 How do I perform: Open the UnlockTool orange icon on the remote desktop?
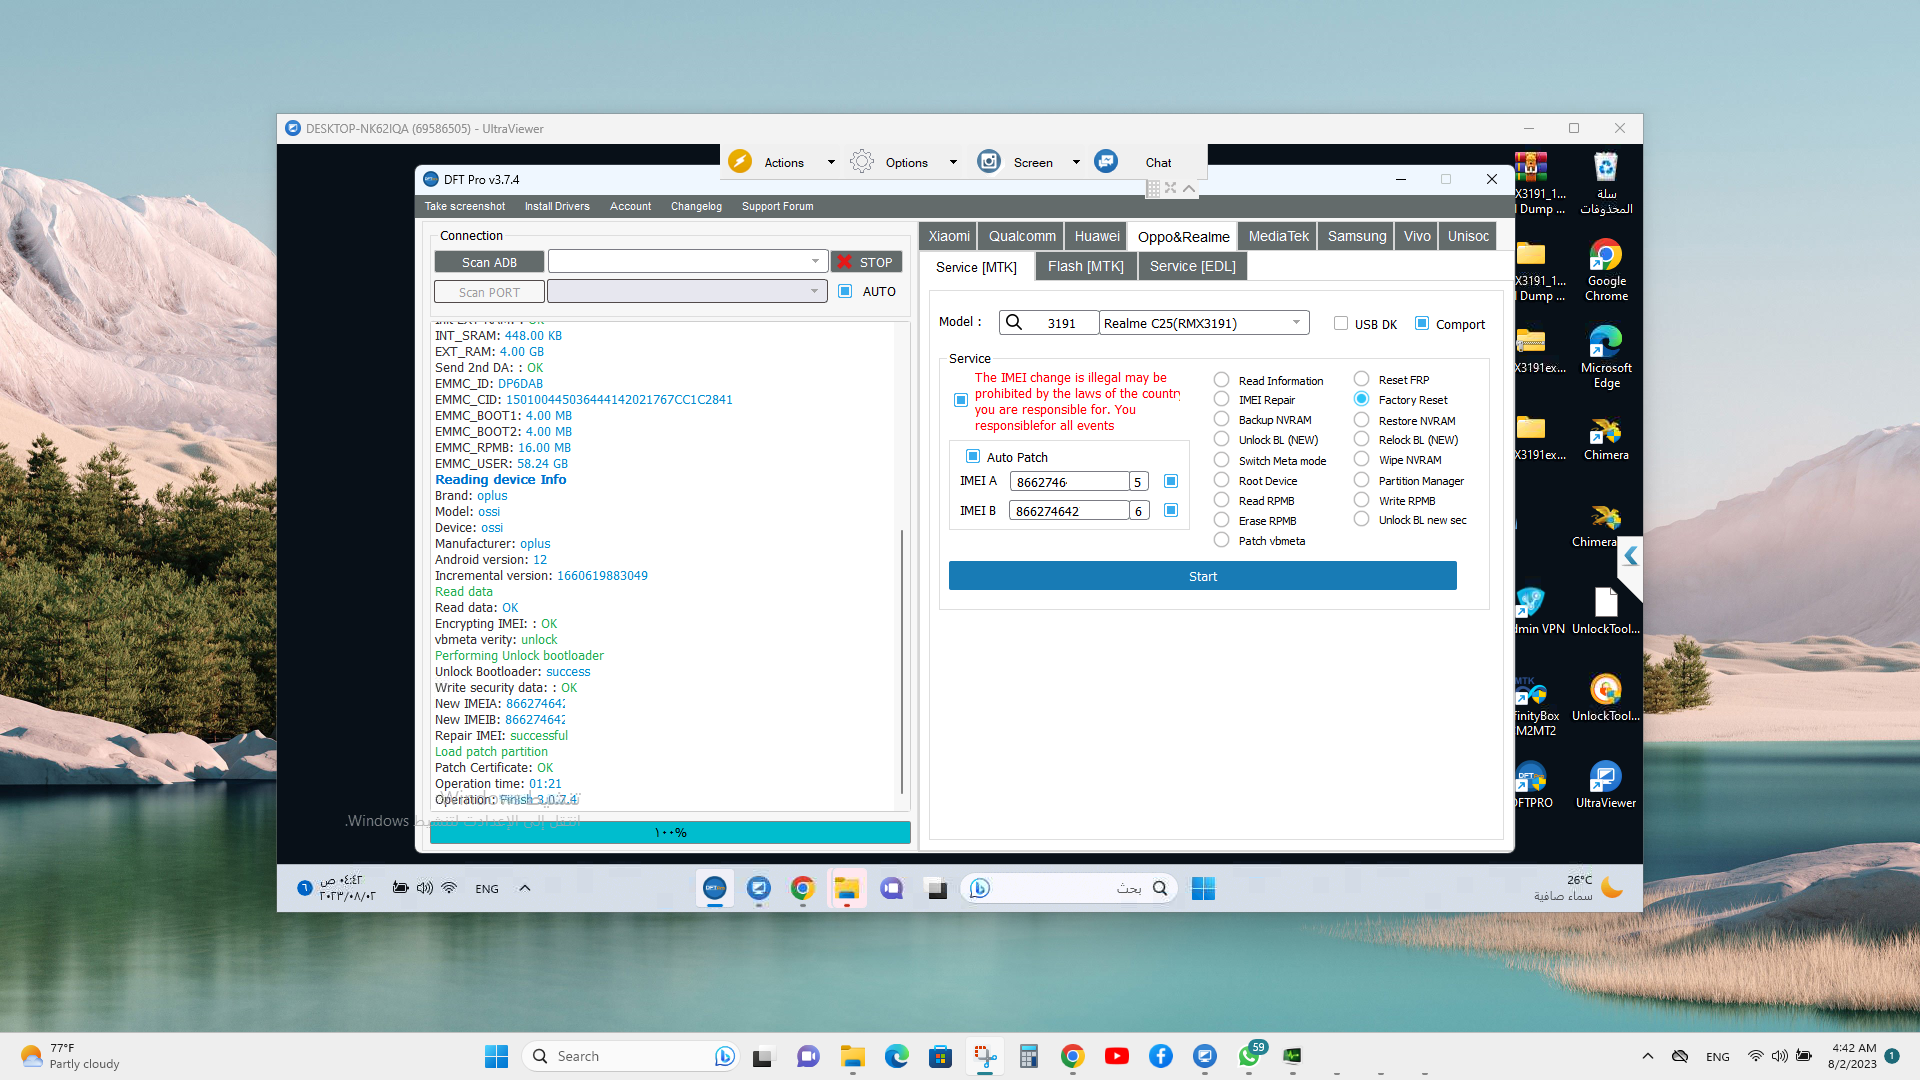tap(1606, 698)
